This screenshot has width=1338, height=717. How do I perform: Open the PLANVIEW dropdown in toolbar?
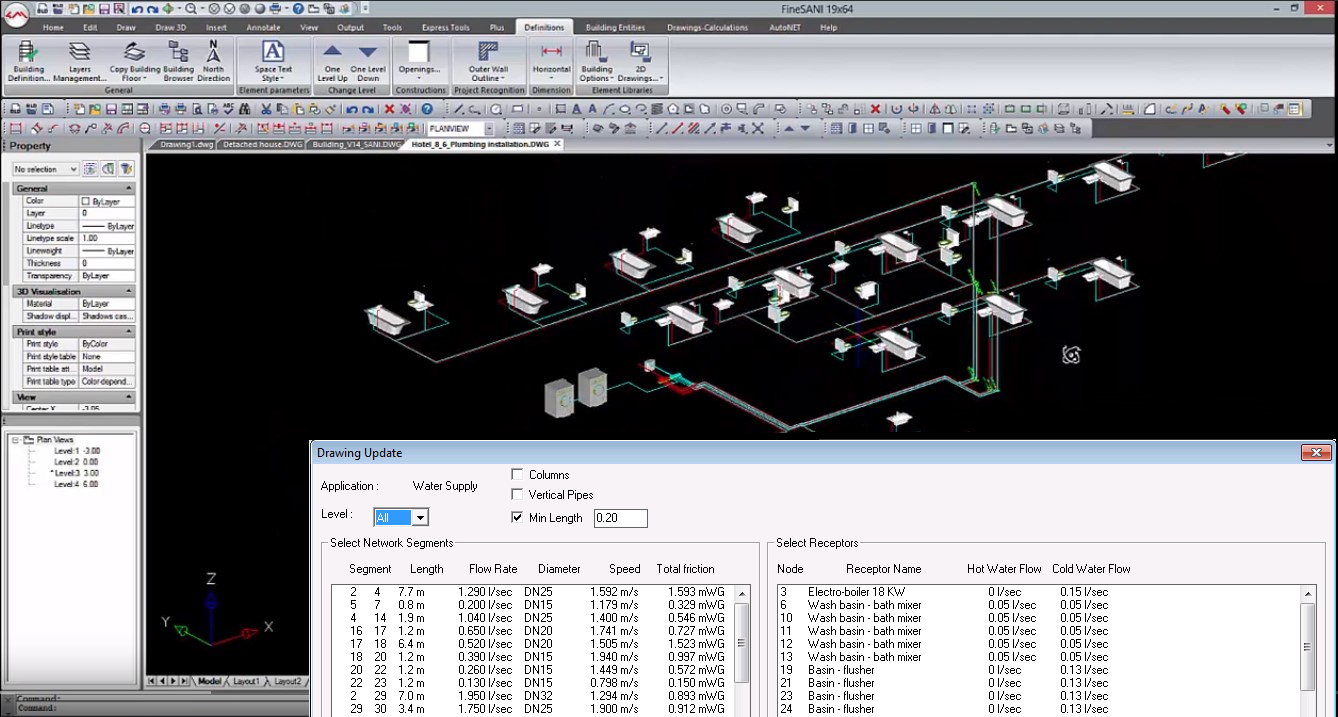(x=489, y=129)
